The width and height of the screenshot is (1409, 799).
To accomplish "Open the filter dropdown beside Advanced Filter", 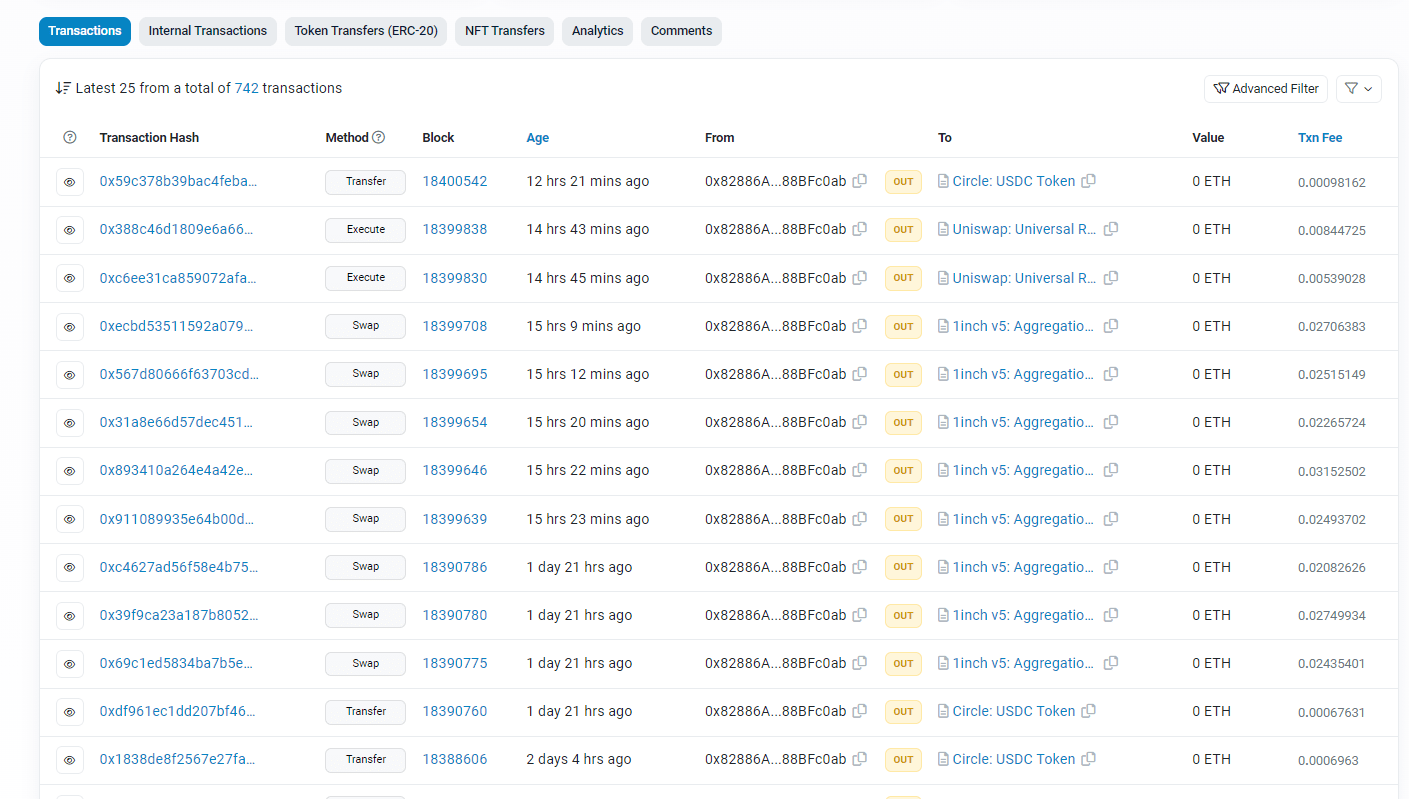I will point(1358,88).
